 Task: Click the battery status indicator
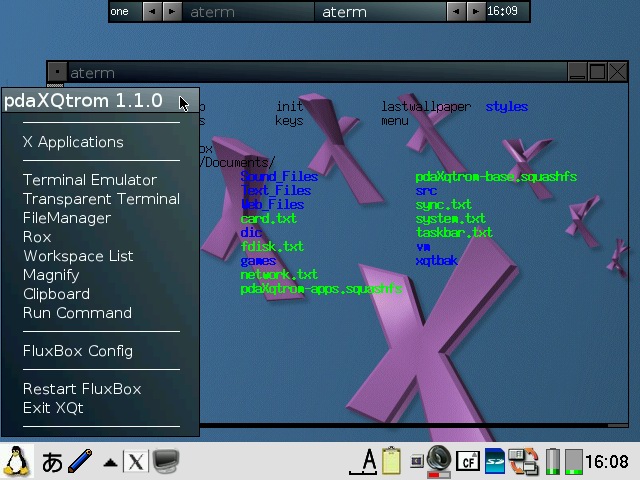(x=553, y=461)
